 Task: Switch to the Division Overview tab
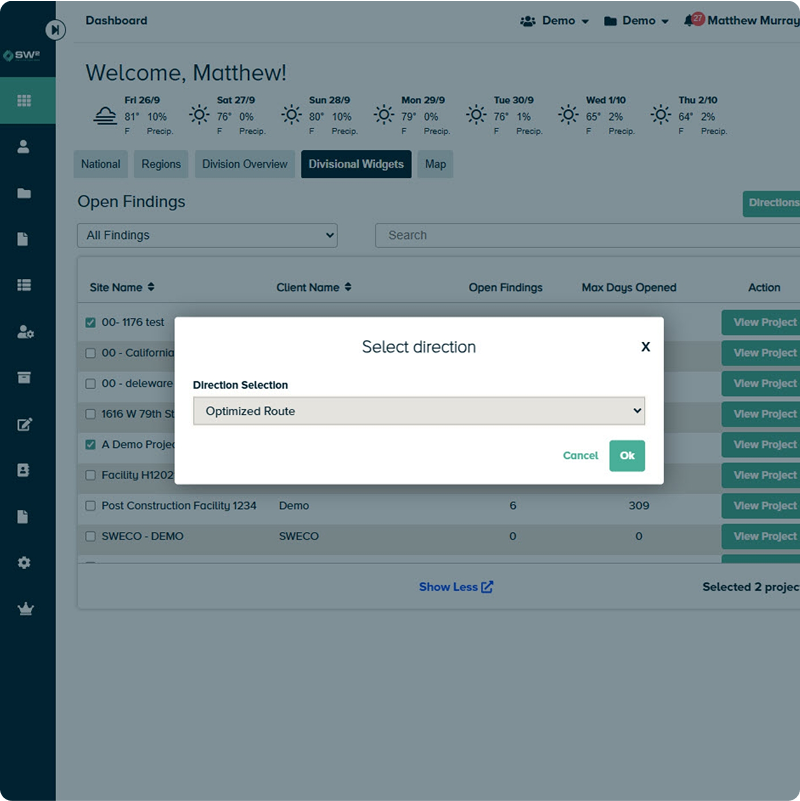click(244, 164)
